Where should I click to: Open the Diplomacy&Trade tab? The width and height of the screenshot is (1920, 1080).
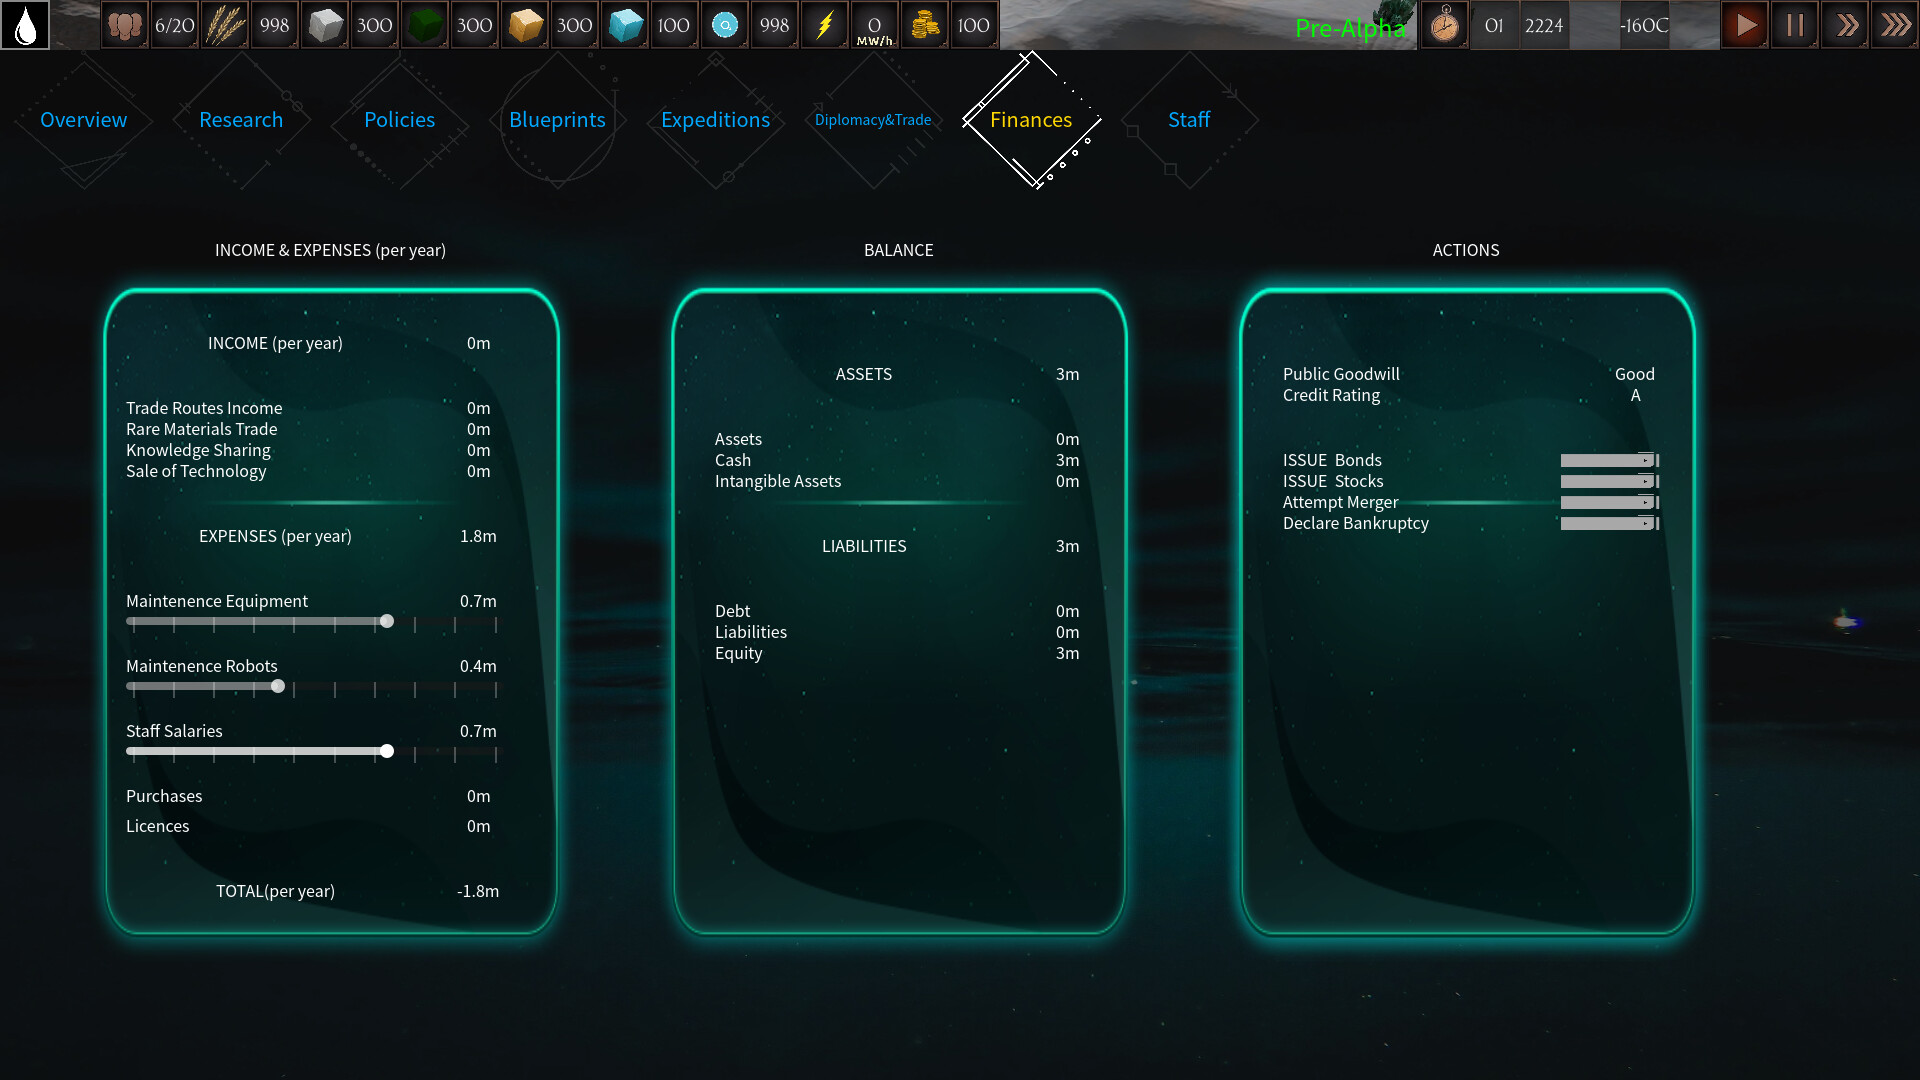(872, 119)
